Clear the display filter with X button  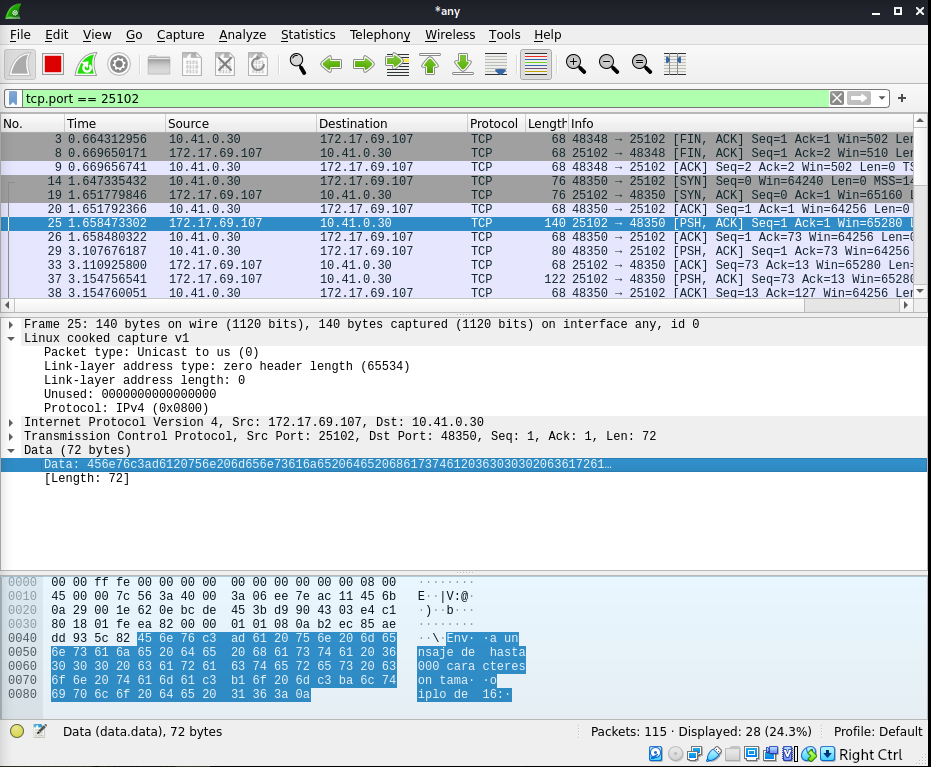pos(836,98)
